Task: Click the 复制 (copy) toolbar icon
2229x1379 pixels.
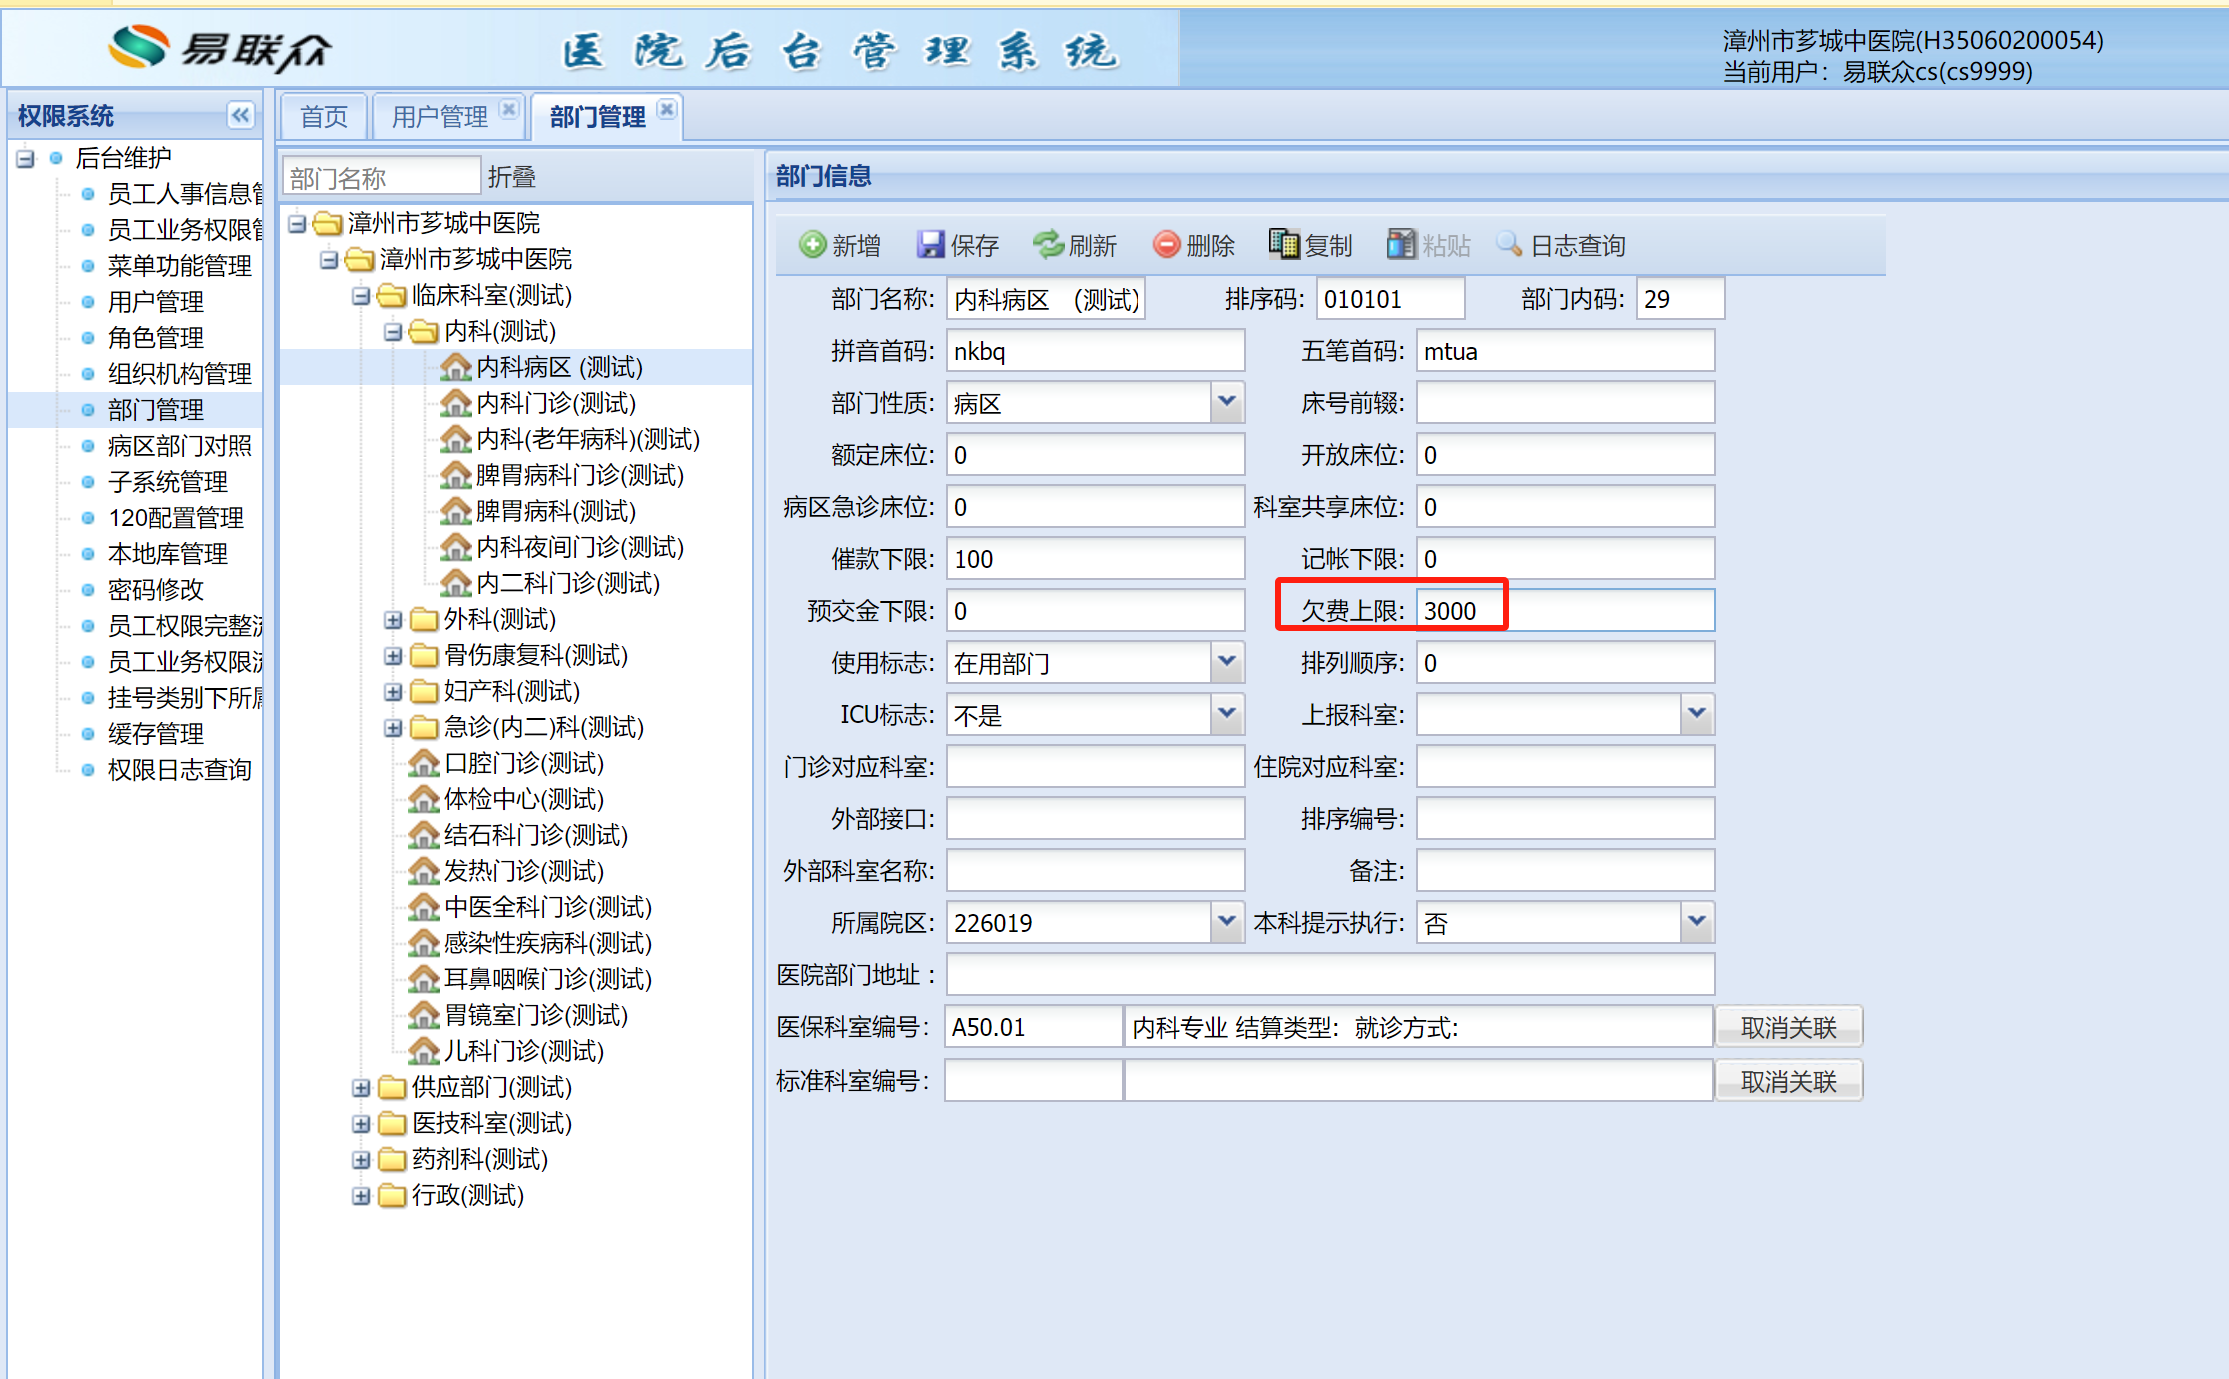Action: click(x=1284, y=245)
